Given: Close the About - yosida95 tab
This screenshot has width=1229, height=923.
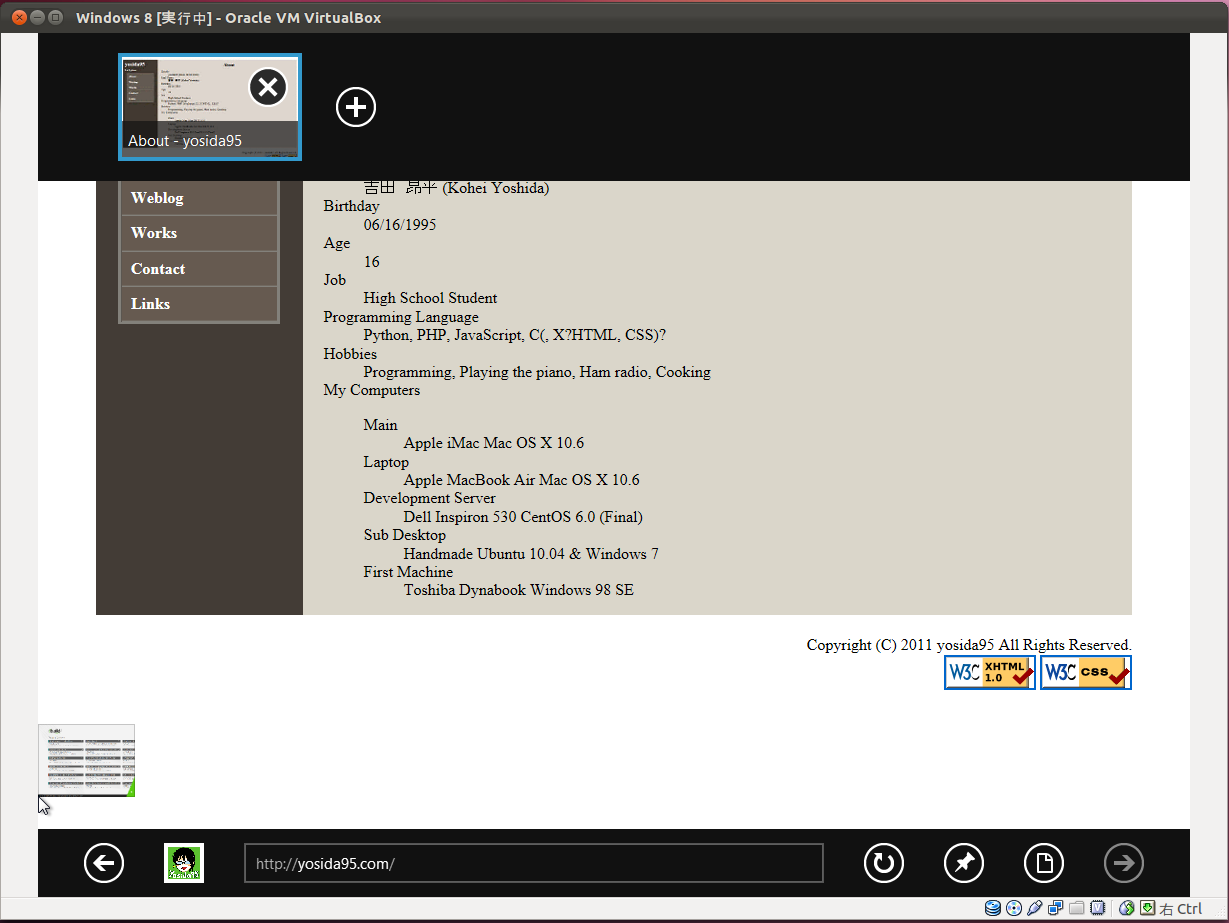Looking at the screenshot, I should point(268,88).
